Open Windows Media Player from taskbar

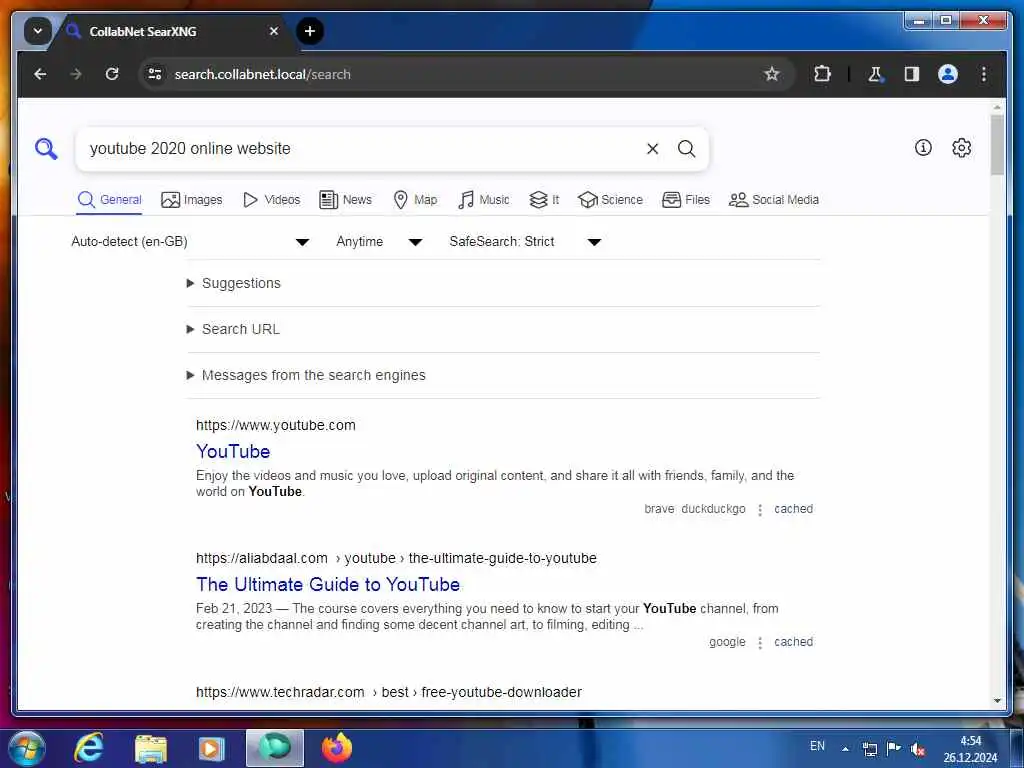point(212,749)
